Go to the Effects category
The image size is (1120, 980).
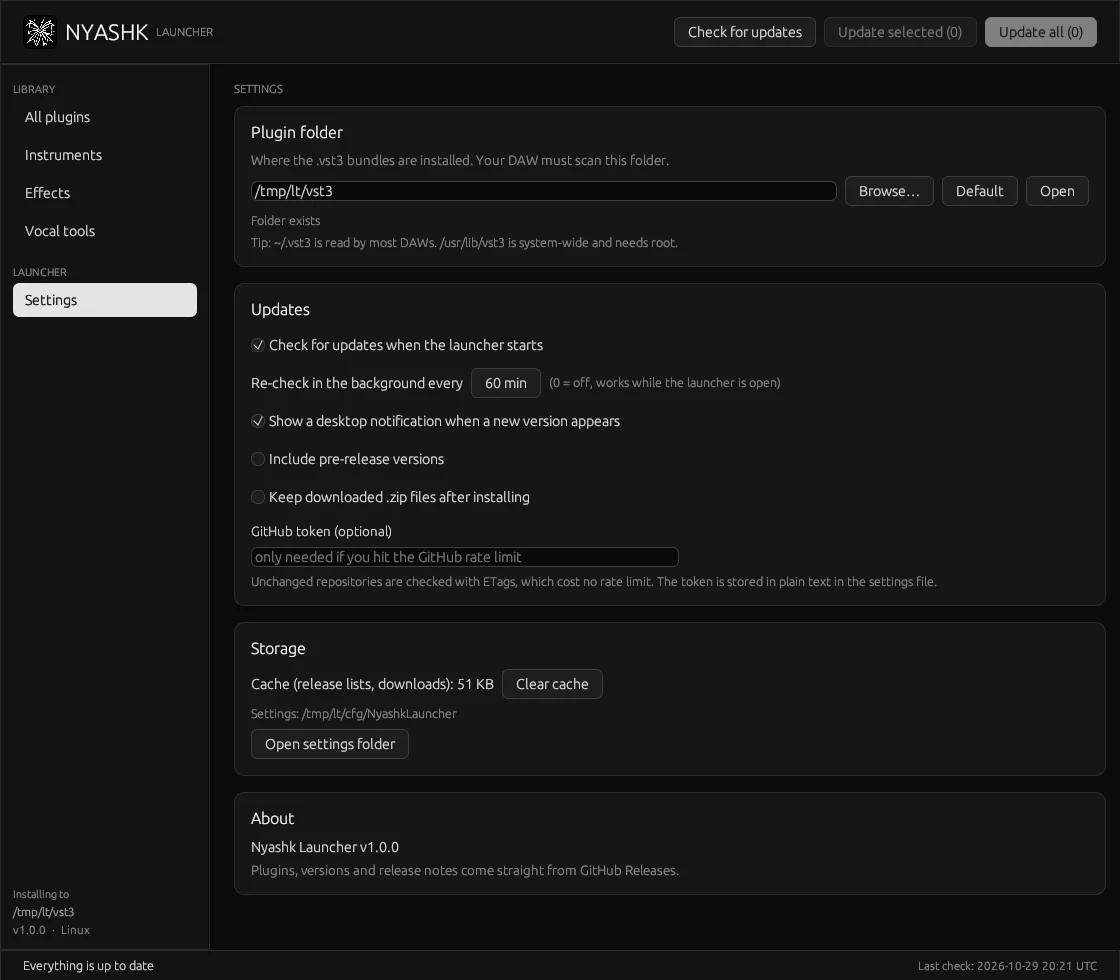104,193
